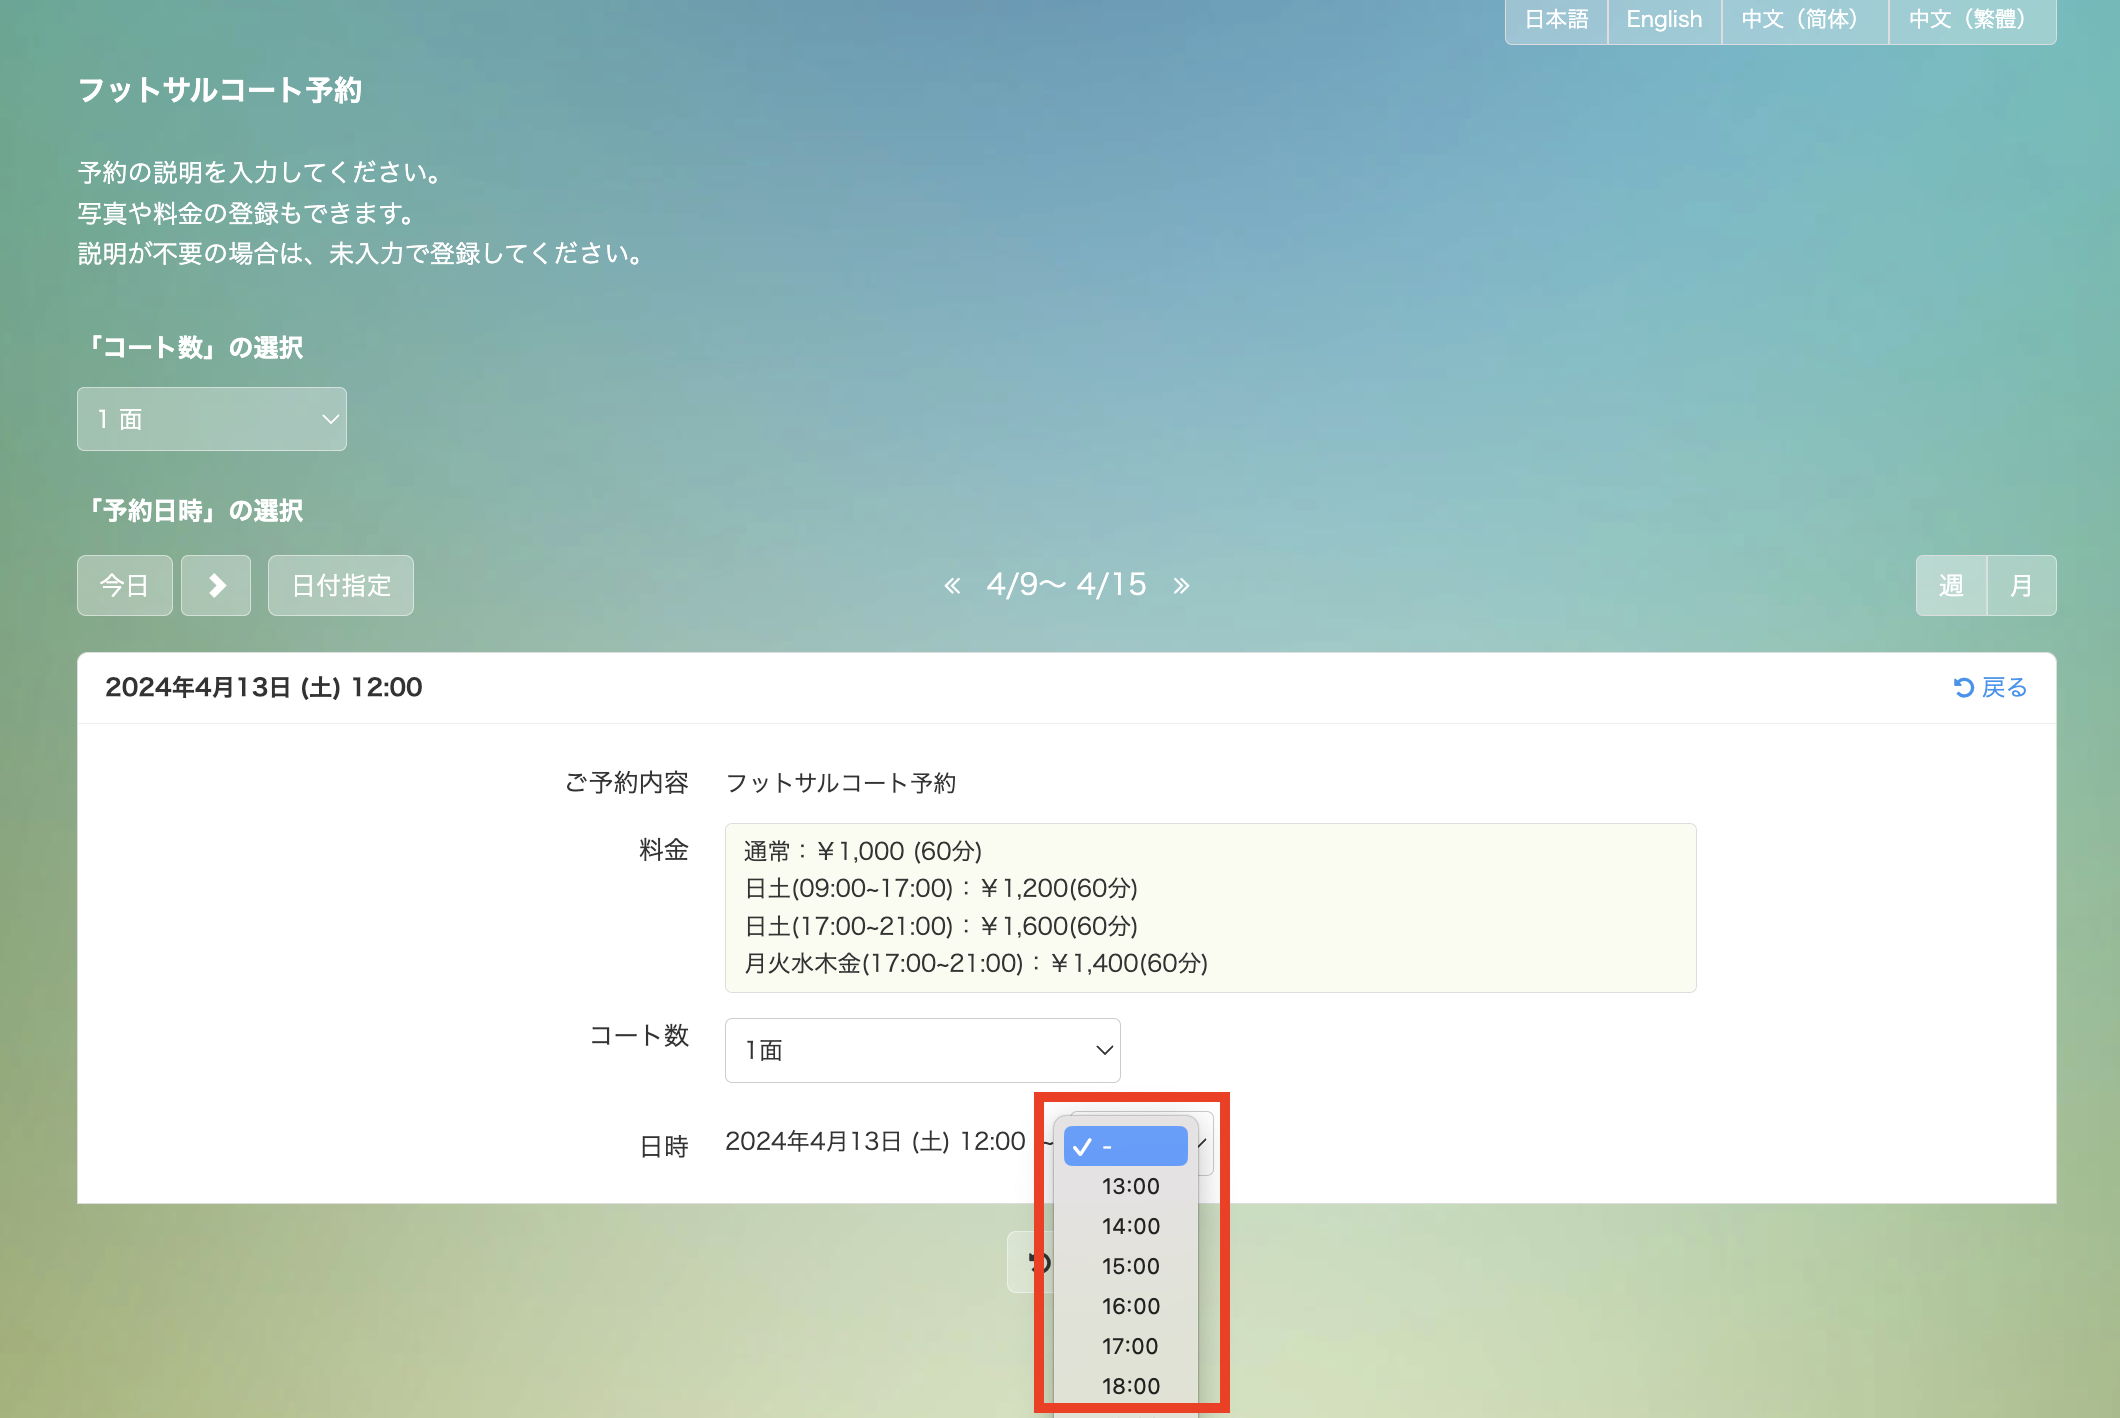This screenshot has width=2120, height=1418.
Task: Open the top コート数 dropdown
Action: coord(212,419)
